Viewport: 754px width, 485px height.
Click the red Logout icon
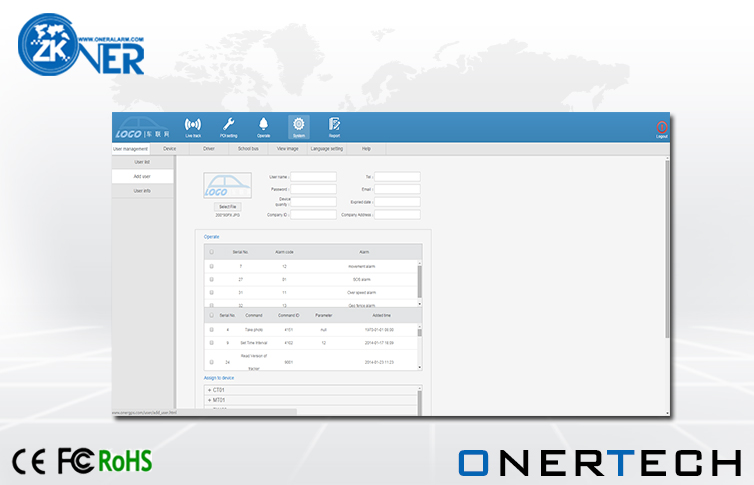(x=662, y=129)
